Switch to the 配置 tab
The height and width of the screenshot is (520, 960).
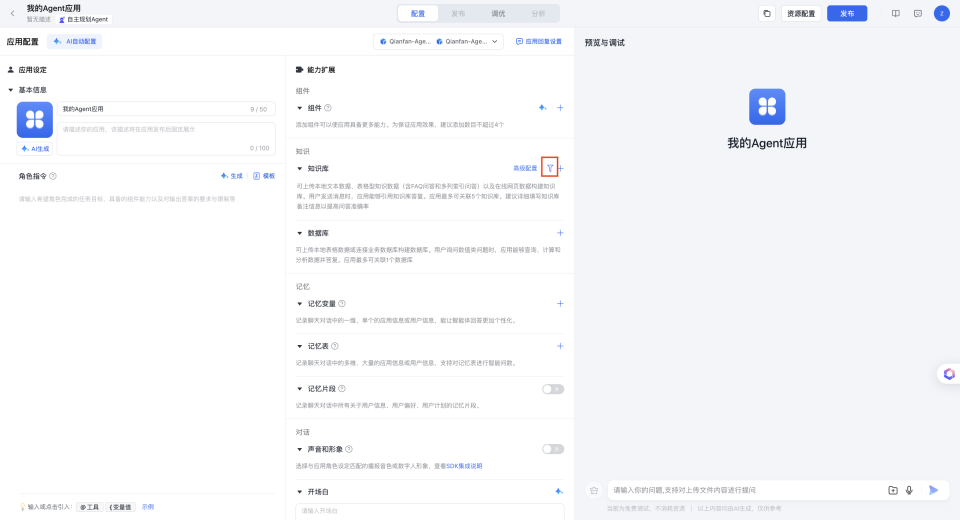click(x=418, y=13)
